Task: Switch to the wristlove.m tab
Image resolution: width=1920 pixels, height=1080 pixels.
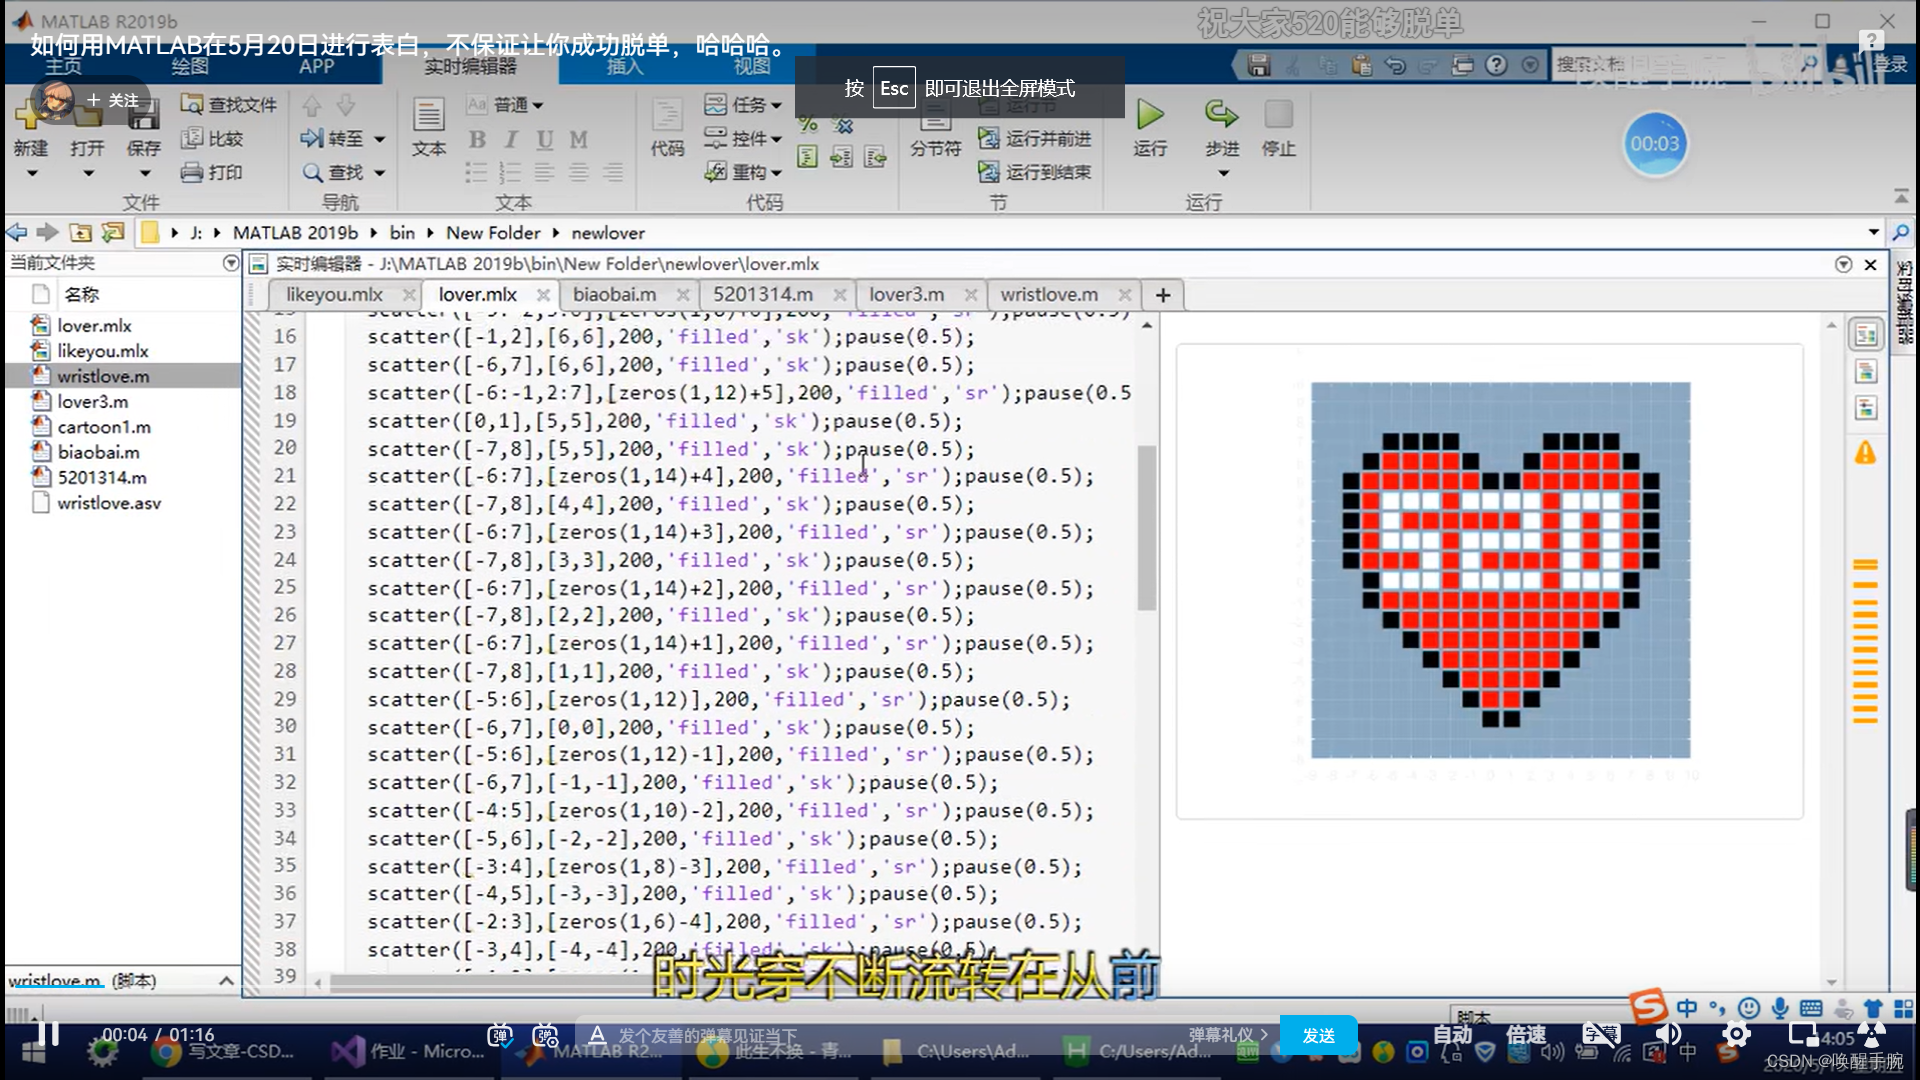Action: click(x=1049, y=294)
